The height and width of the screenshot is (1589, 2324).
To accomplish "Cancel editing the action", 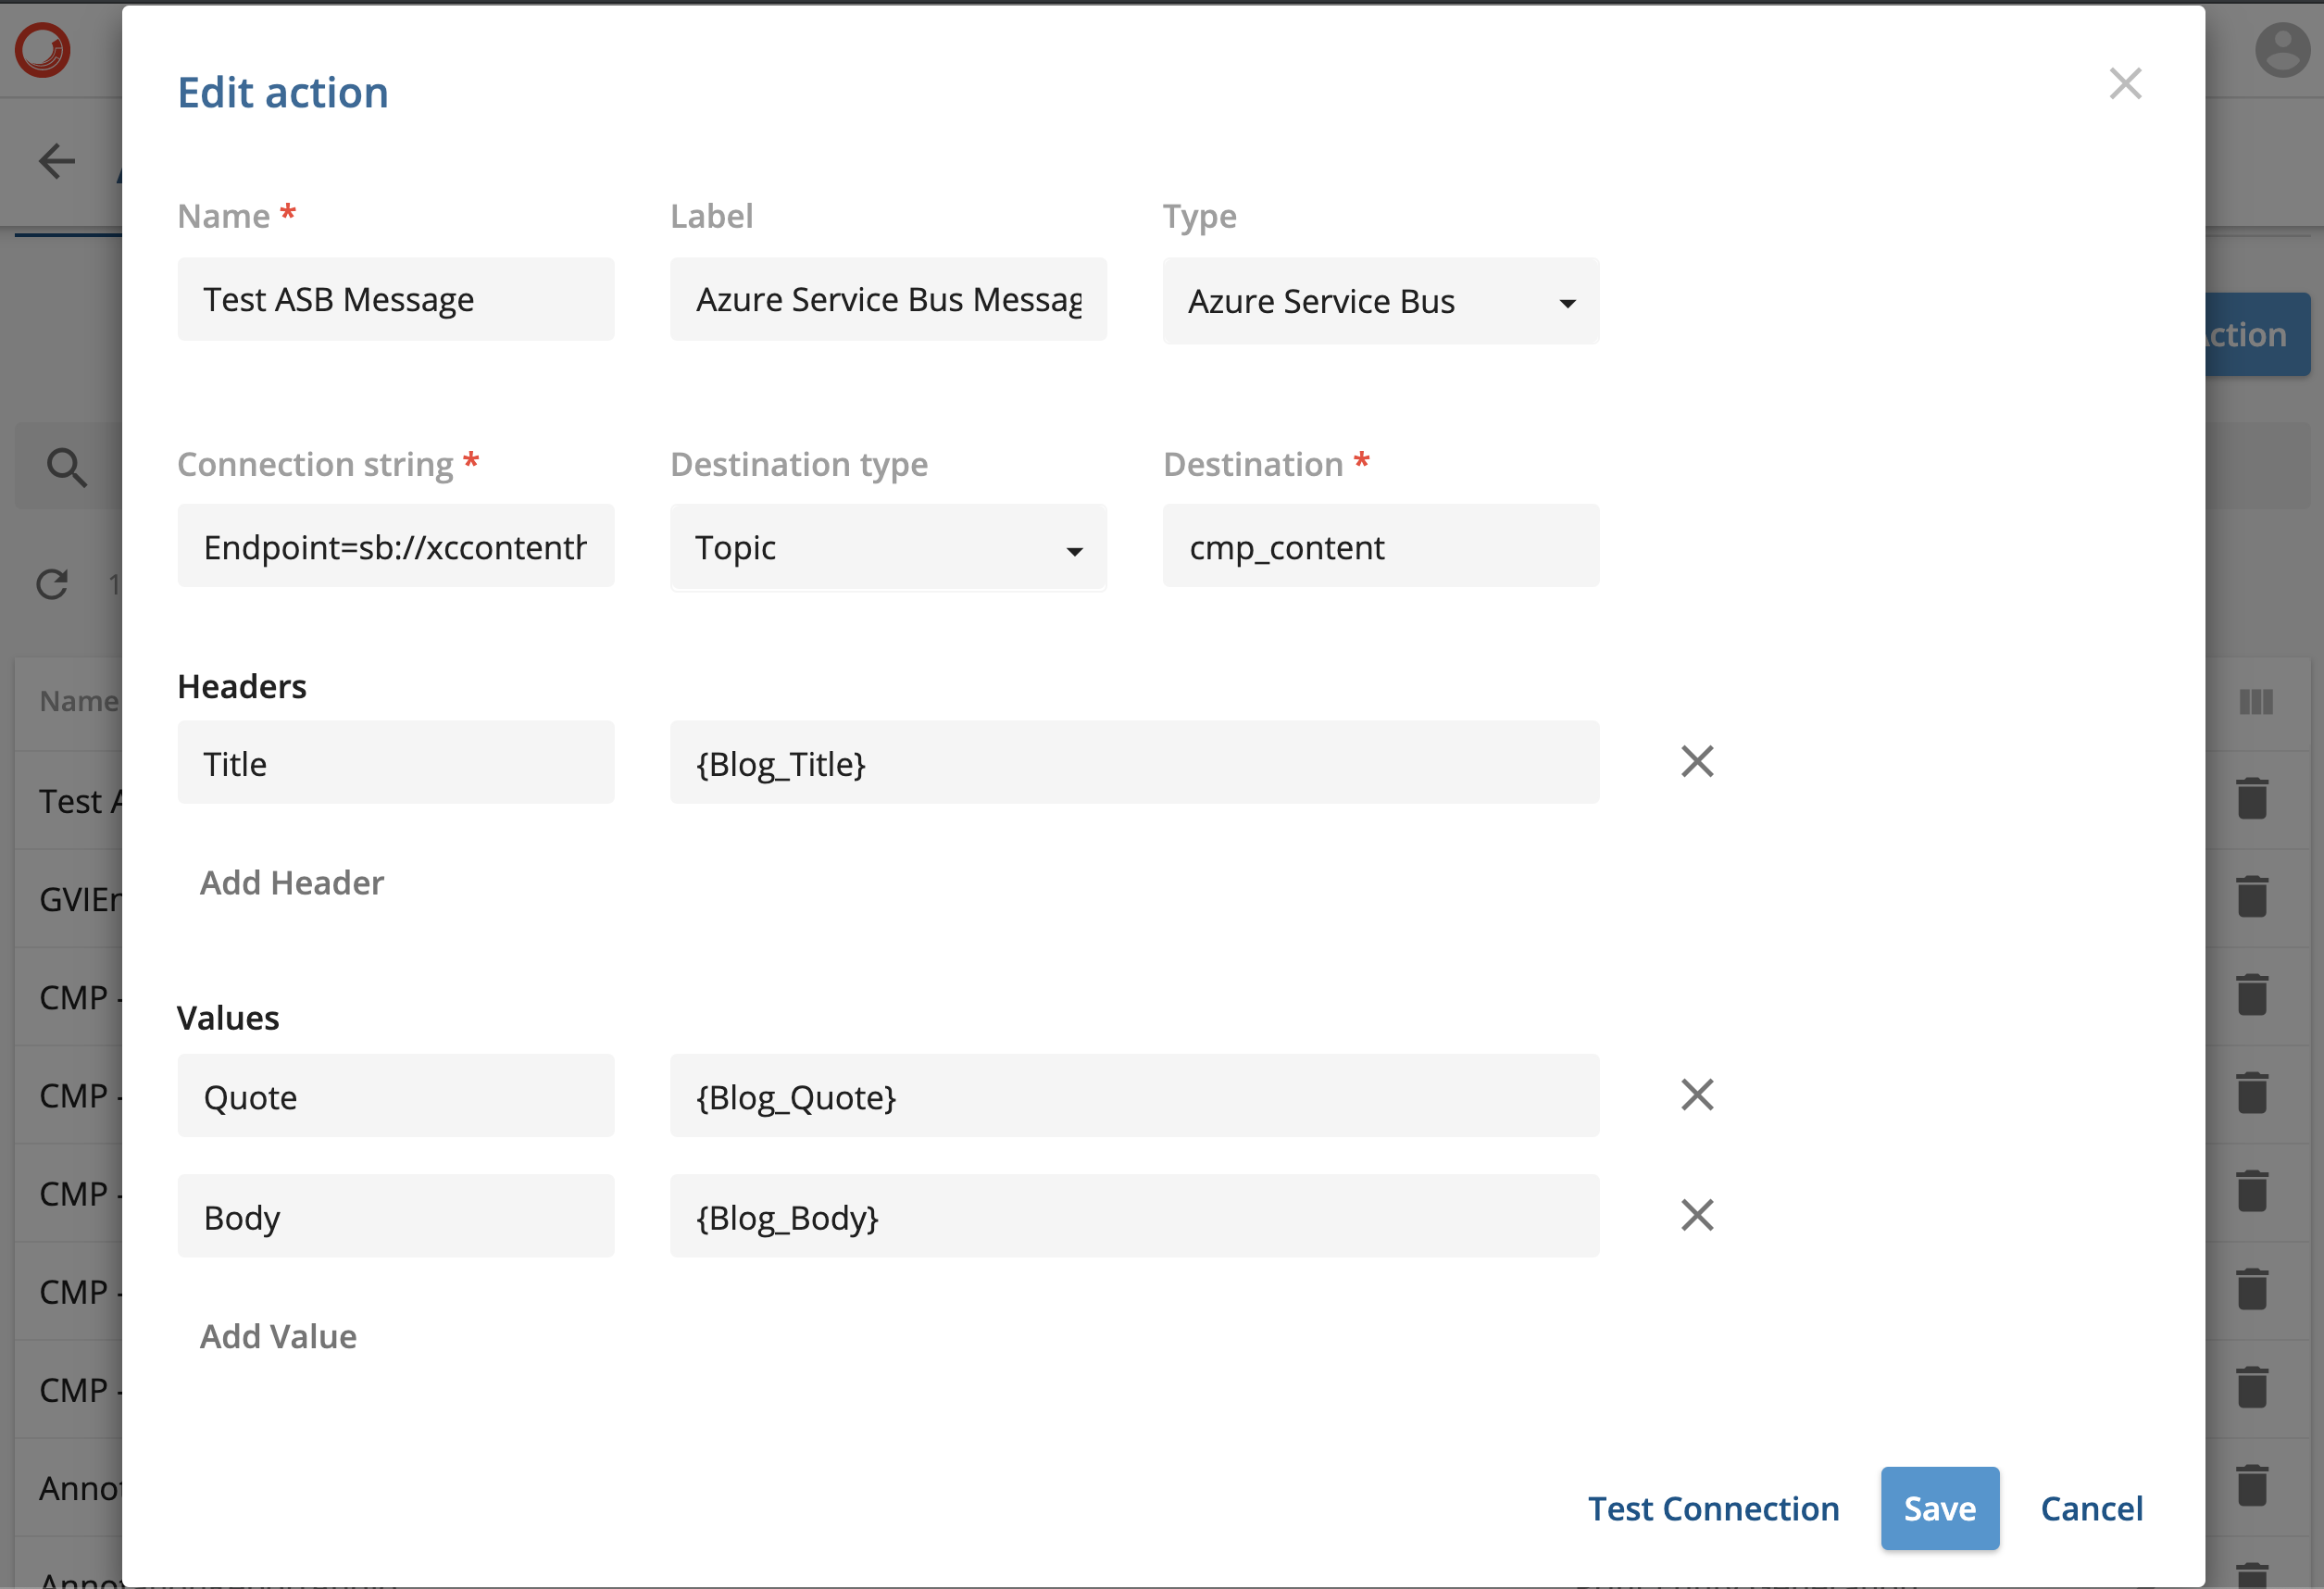I will tap(2091, 1508).
